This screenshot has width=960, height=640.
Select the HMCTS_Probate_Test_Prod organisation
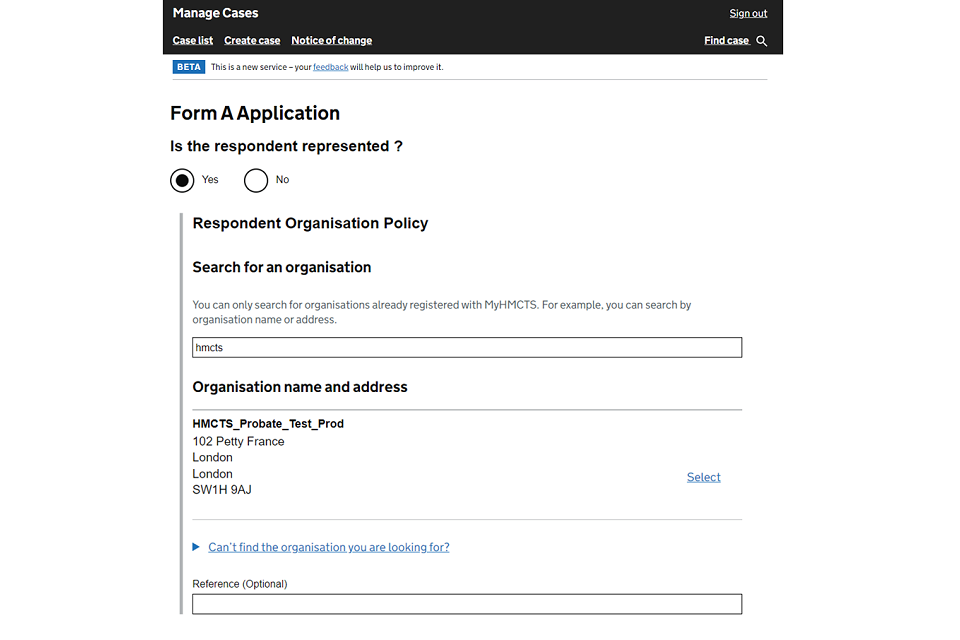[703, 477]
